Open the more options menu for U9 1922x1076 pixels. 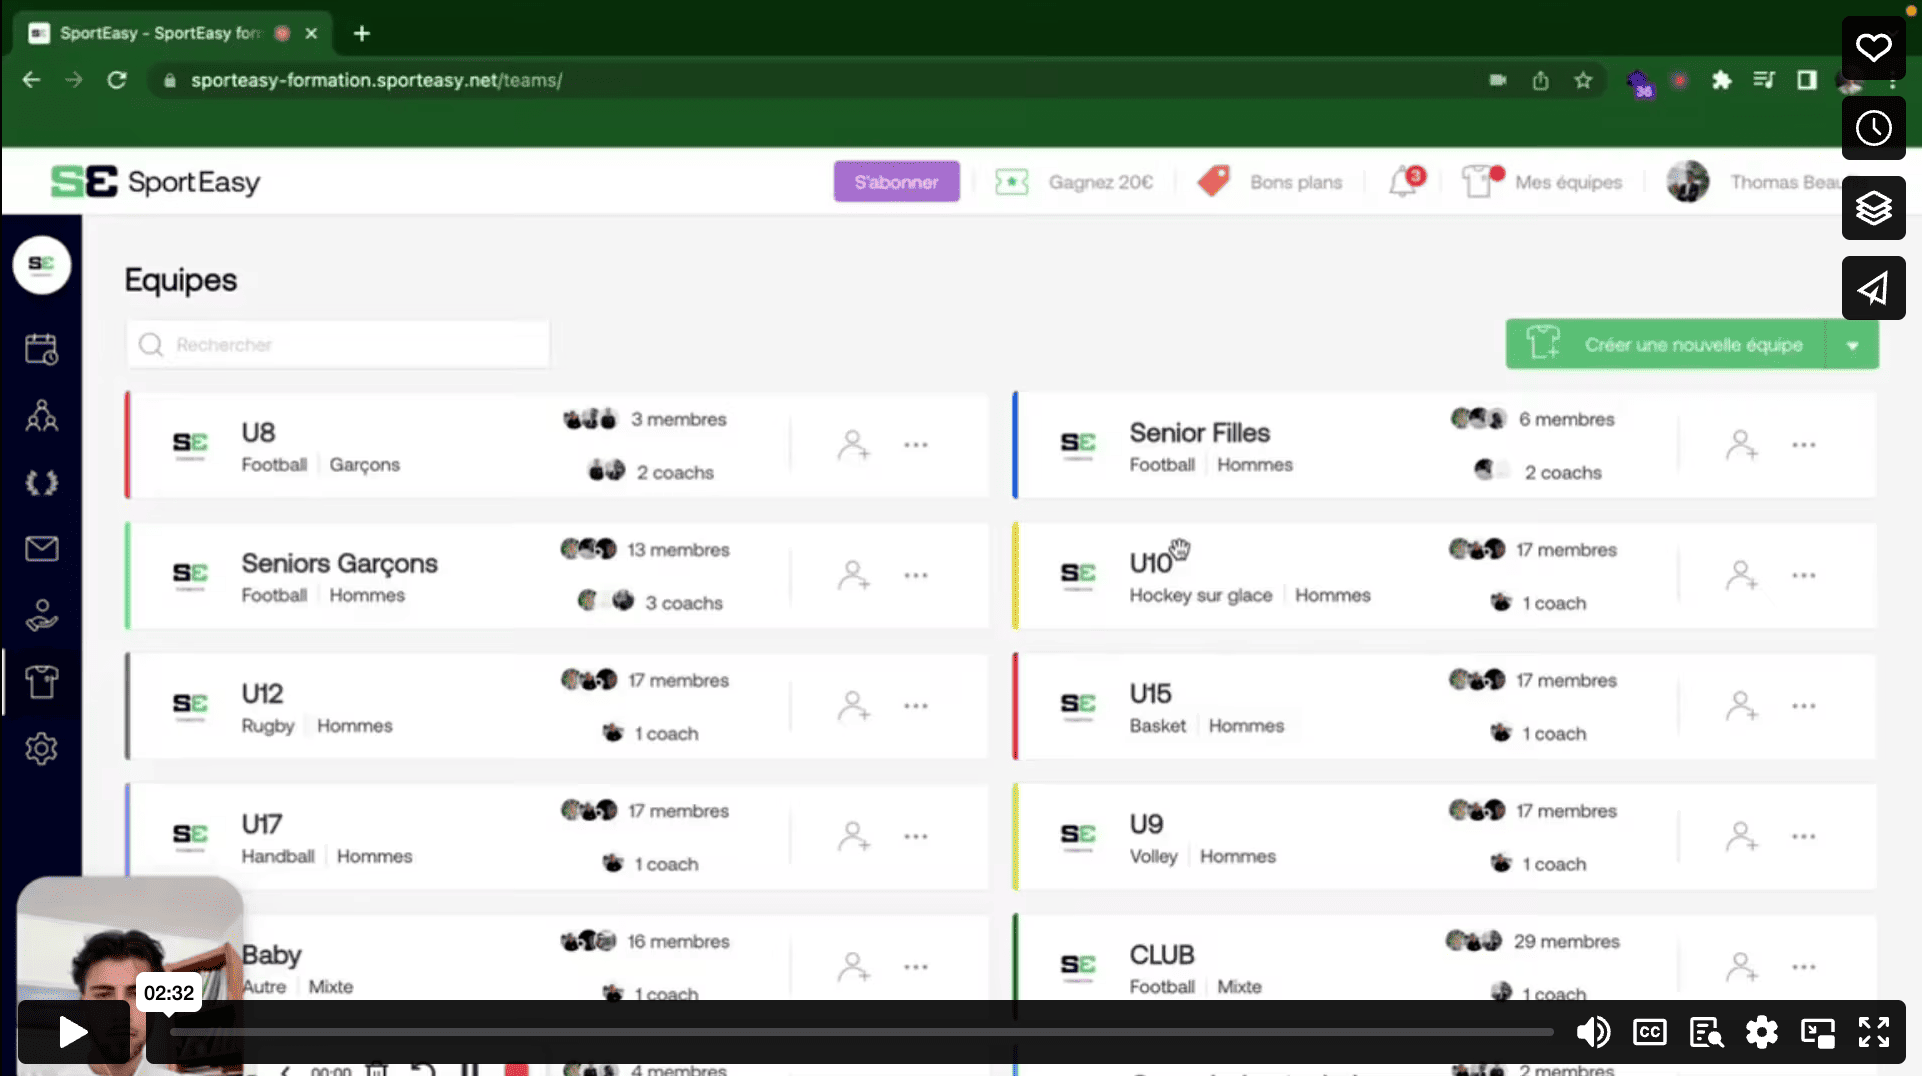tap(1804, 836)
